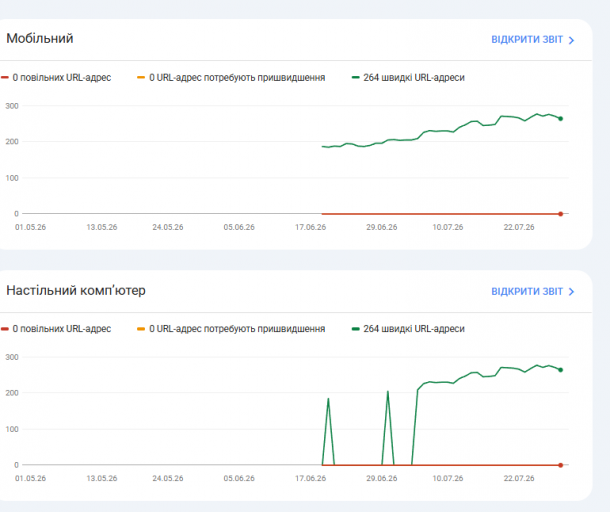Select green fast URLs legend marker in Mobile
Screen dimensions: 610x512
(x=355, y=77)
